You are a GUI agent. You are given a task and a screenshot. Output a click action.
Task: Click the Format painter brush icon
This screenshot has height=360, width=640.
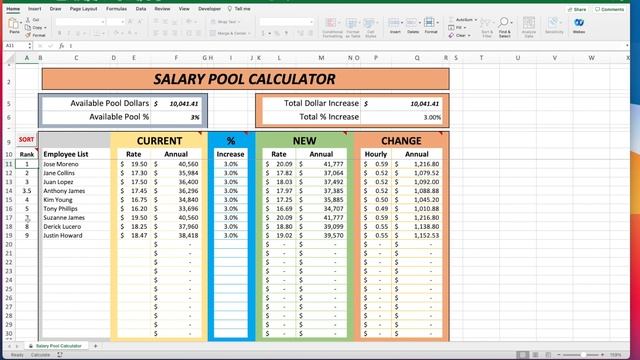pyautogui.click(x=28, y=35)
